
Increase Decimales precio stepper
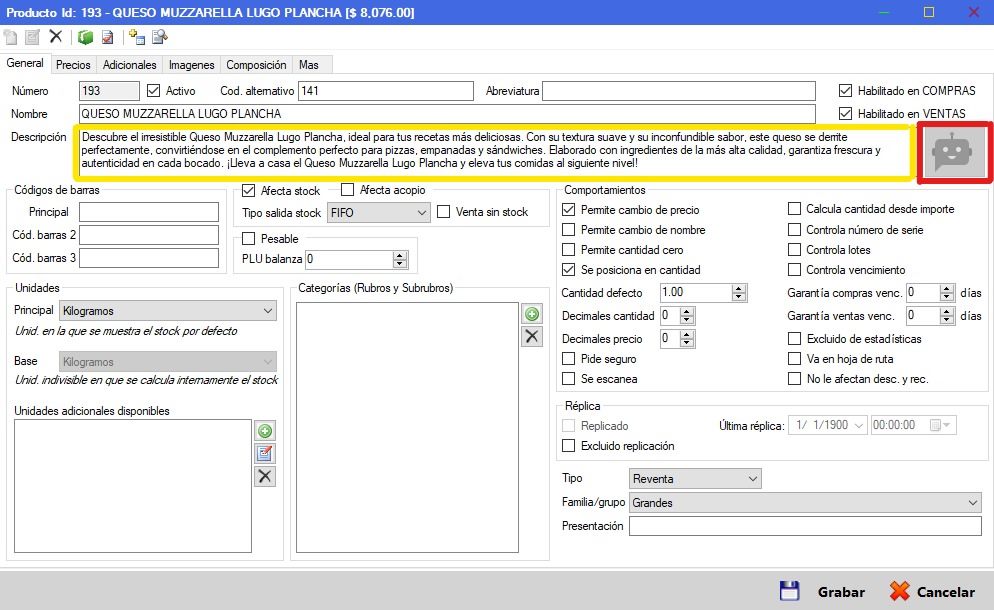[687, 335]
